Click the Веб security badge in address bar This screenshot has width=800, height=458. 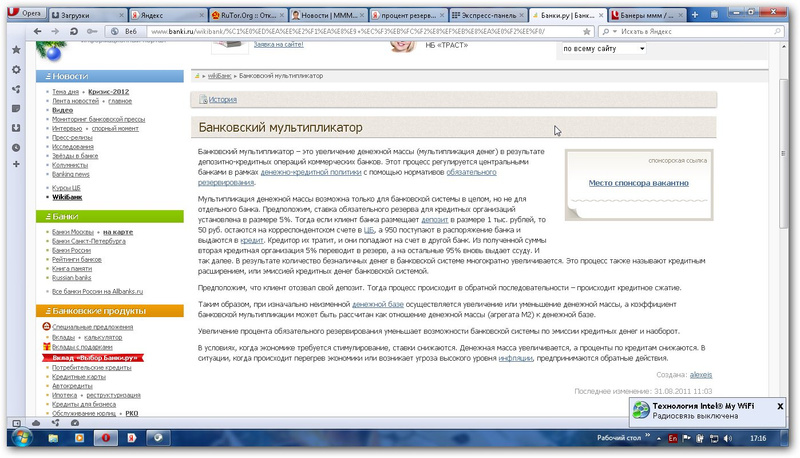pyautogui.click(x=124, y=32)
